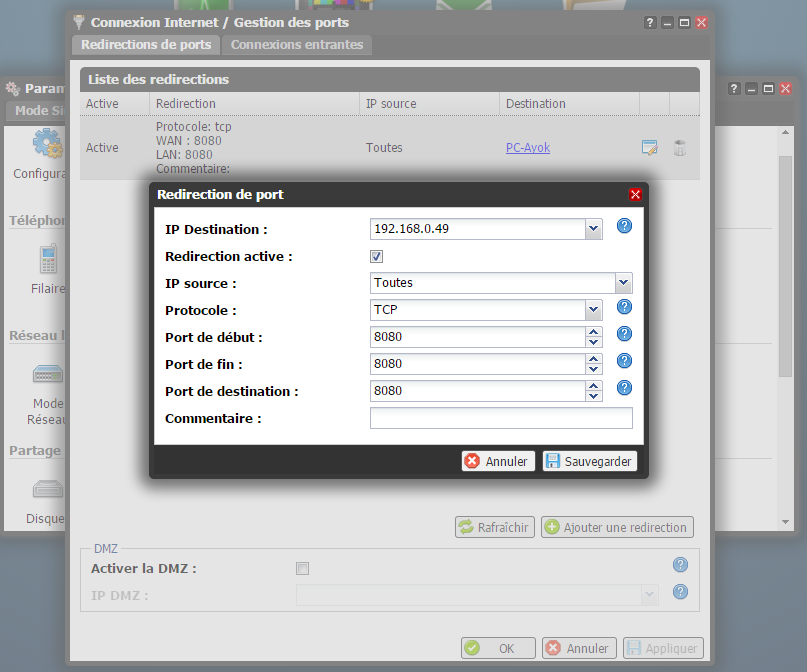Click the help icon beside Port de début
807x672 pixels.
[625, 334]
